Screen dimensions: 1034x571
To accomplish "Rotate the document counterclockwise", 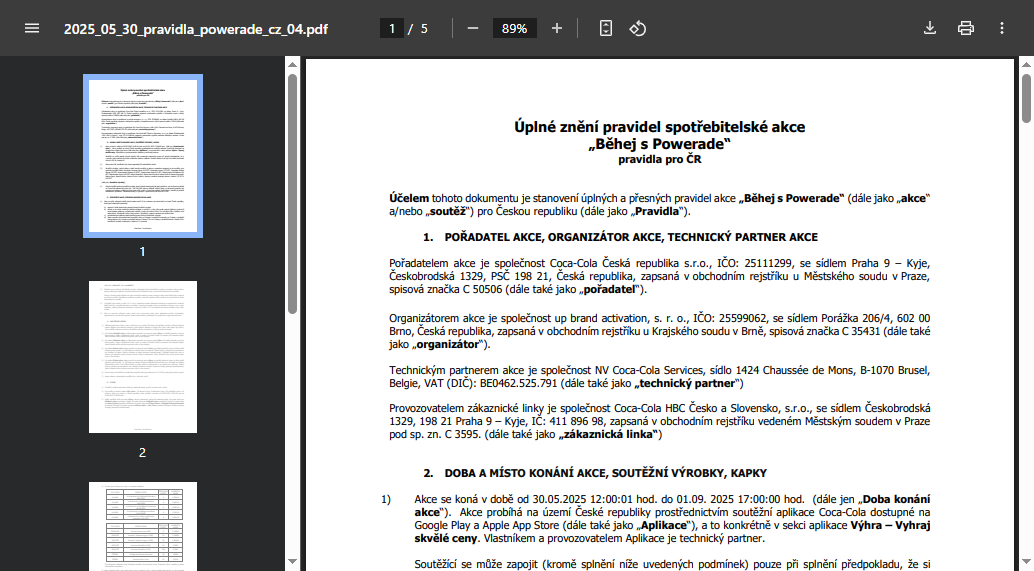I will [x=637, y=28].
